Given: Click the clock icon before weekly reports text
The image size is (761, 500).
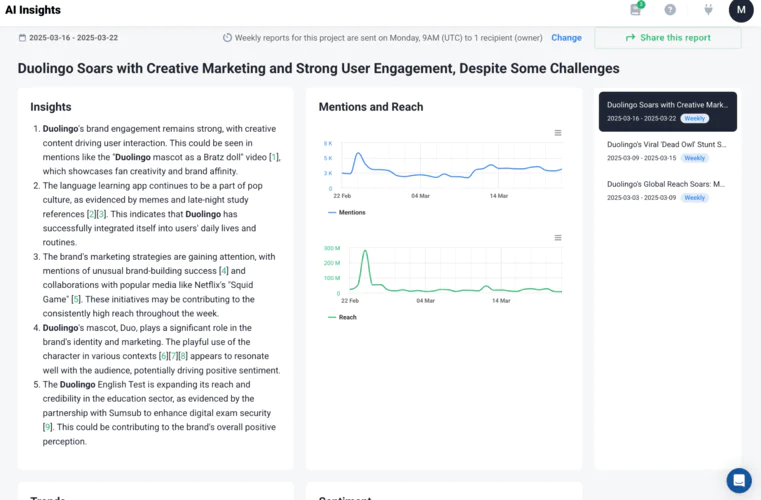Looking at the screenshot, I should (227, 37).
